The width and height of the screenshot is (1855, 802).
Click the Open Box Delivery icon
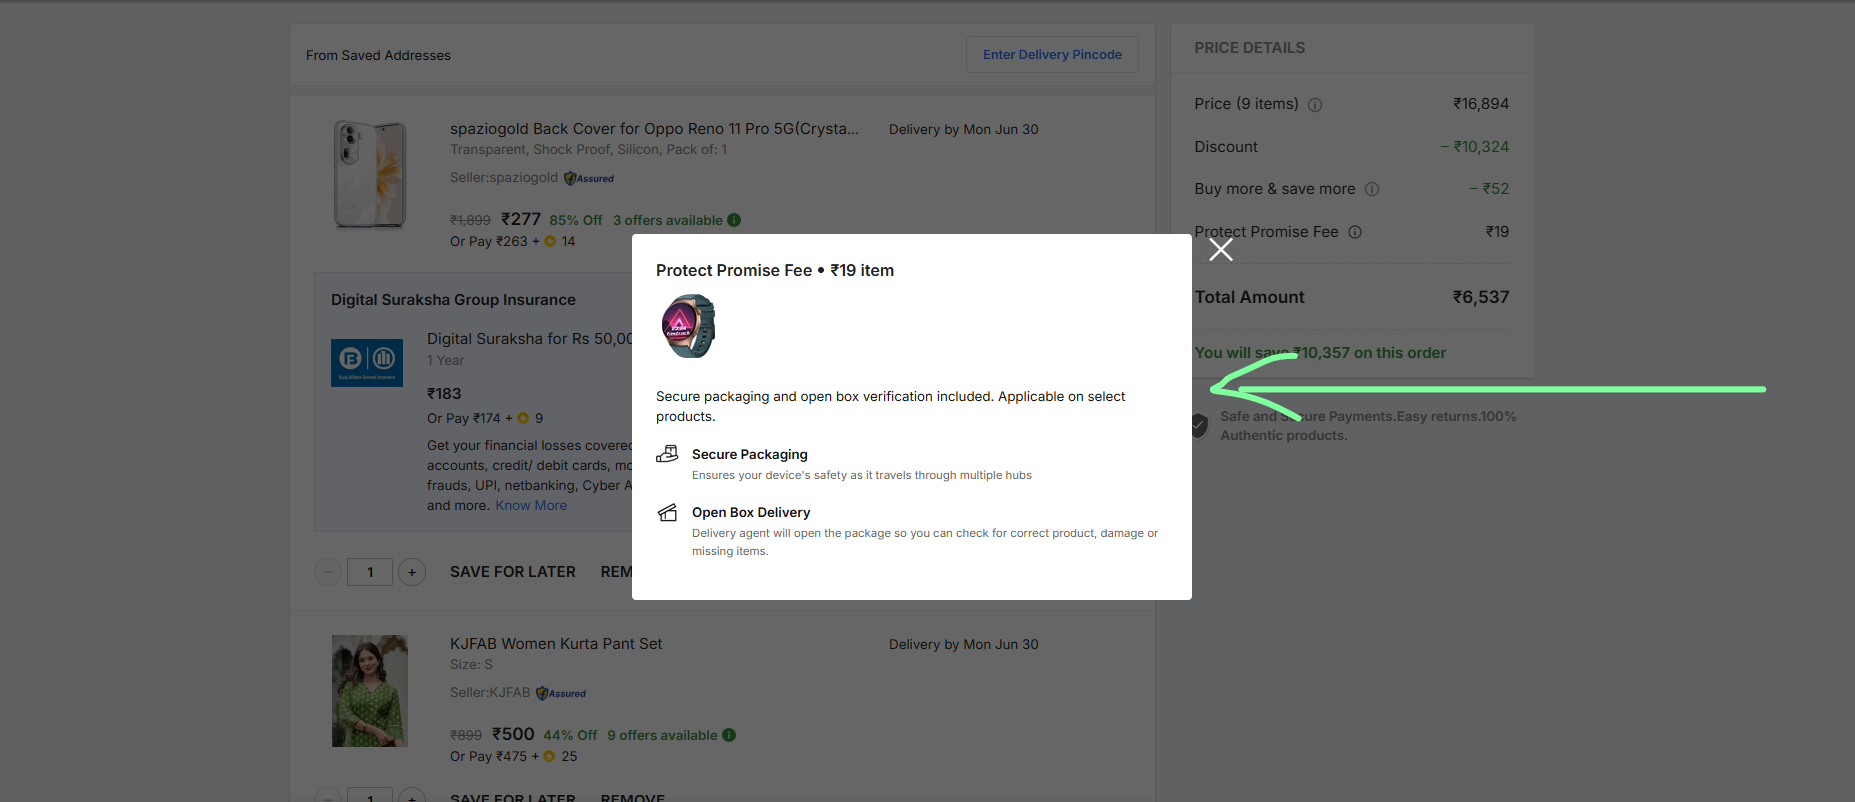point(667,512)
